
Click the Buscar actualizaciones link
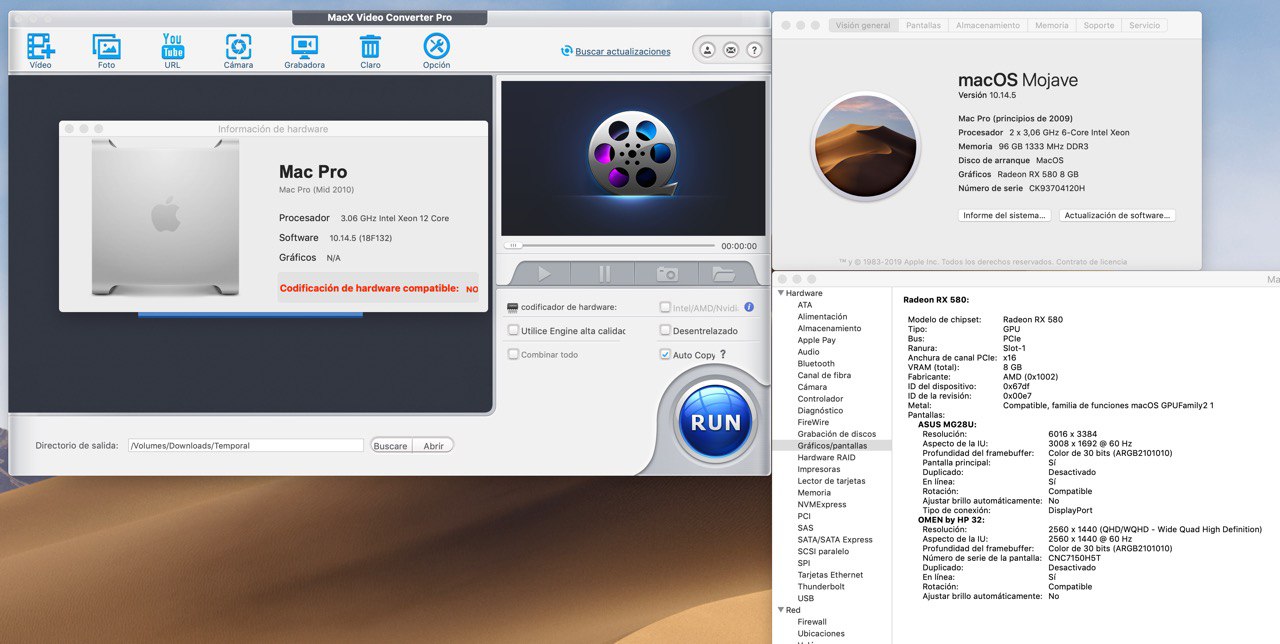[623, 51]
